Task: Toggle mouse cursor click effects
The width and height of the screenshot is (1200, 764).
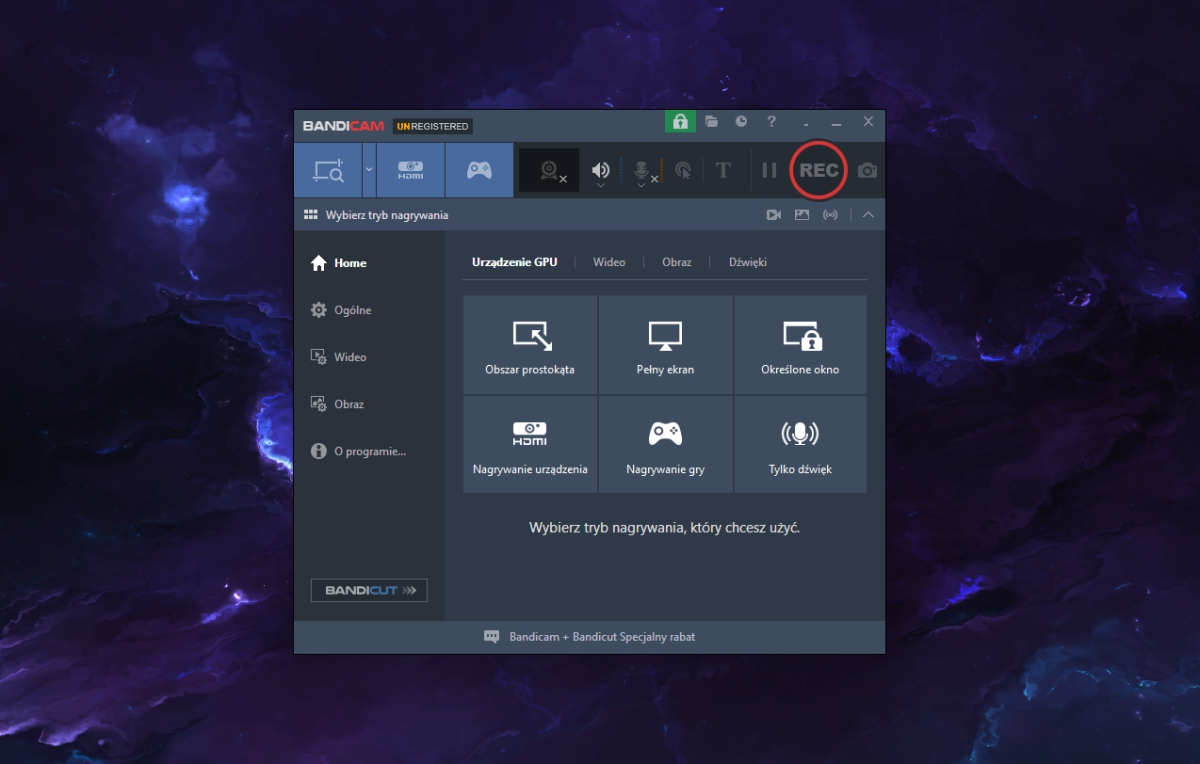Action: [683, 170]
